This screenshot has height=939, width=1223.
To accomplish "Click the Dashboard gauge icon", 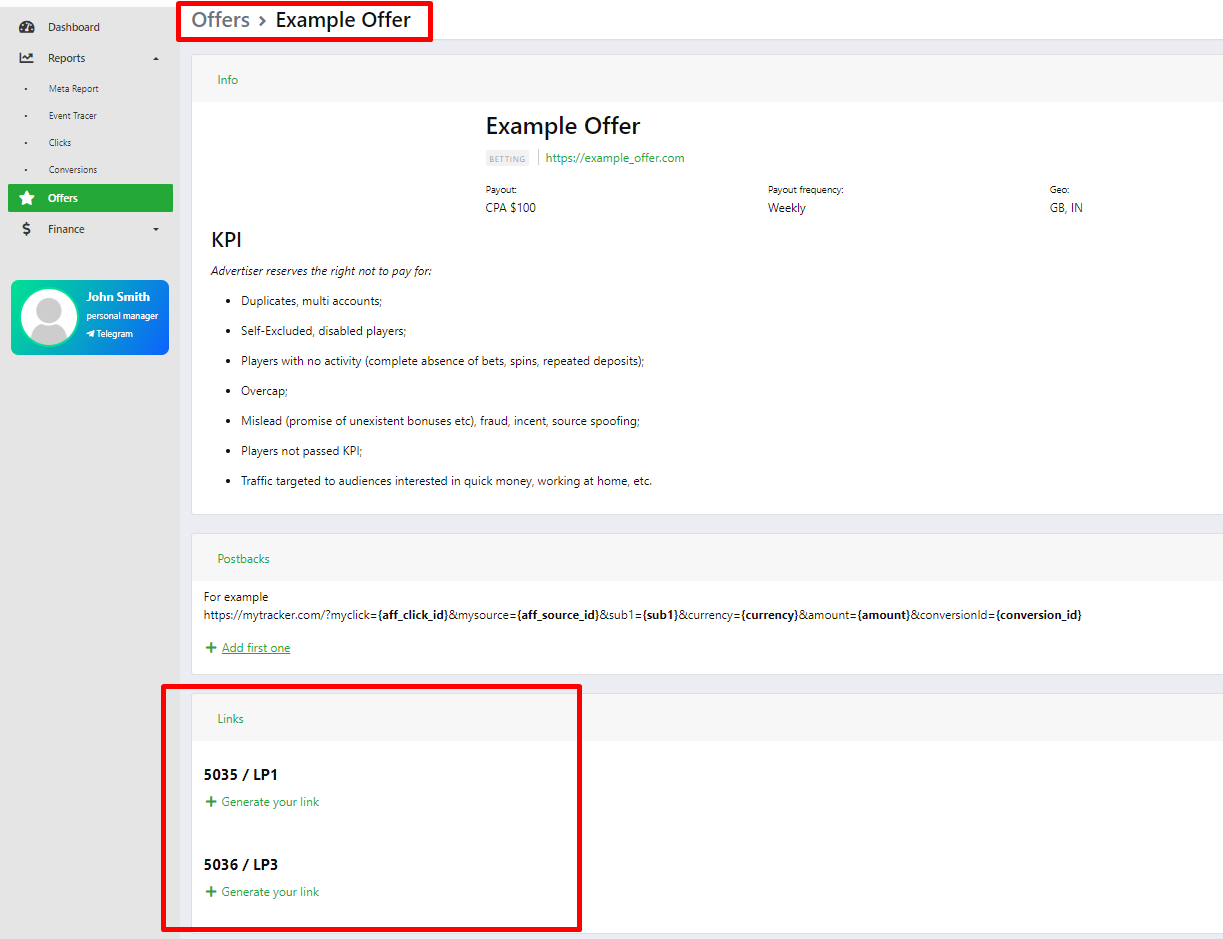I will tap(27, 27).
